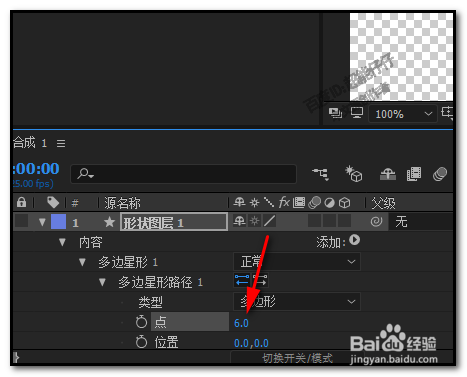Open the 正常 blend mode dropdown
The height and width of the screenshot is (377, 467).
[x=297, y=262]
